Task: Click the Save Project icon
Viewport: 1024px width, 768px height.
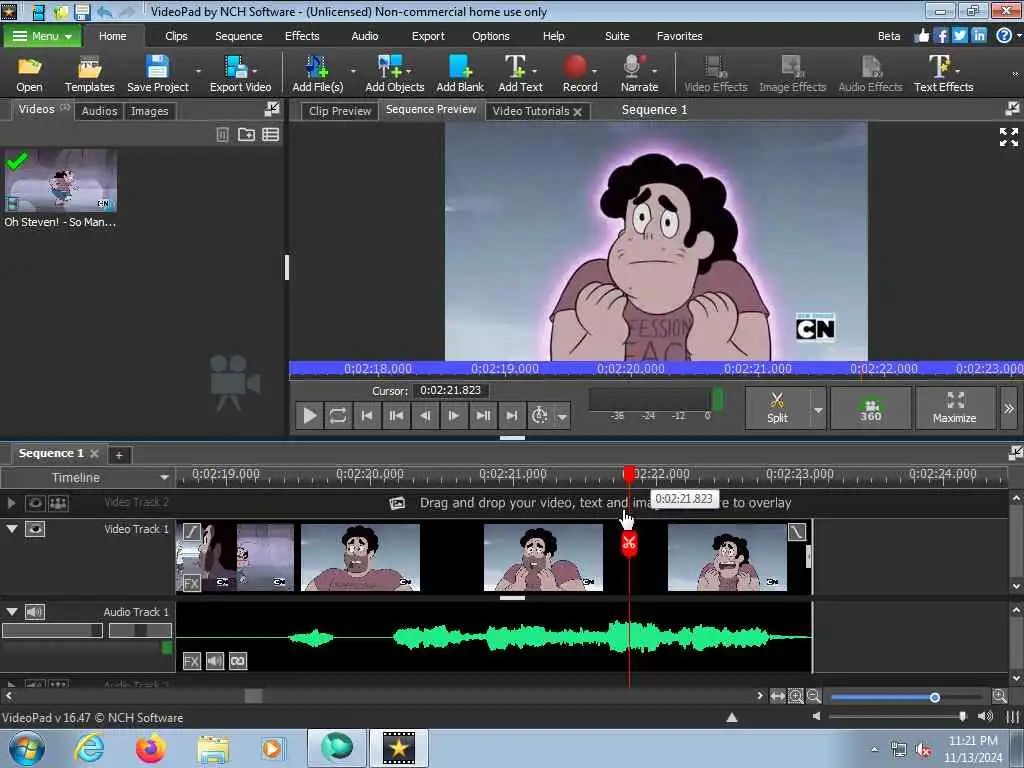Action: [157, 74]
